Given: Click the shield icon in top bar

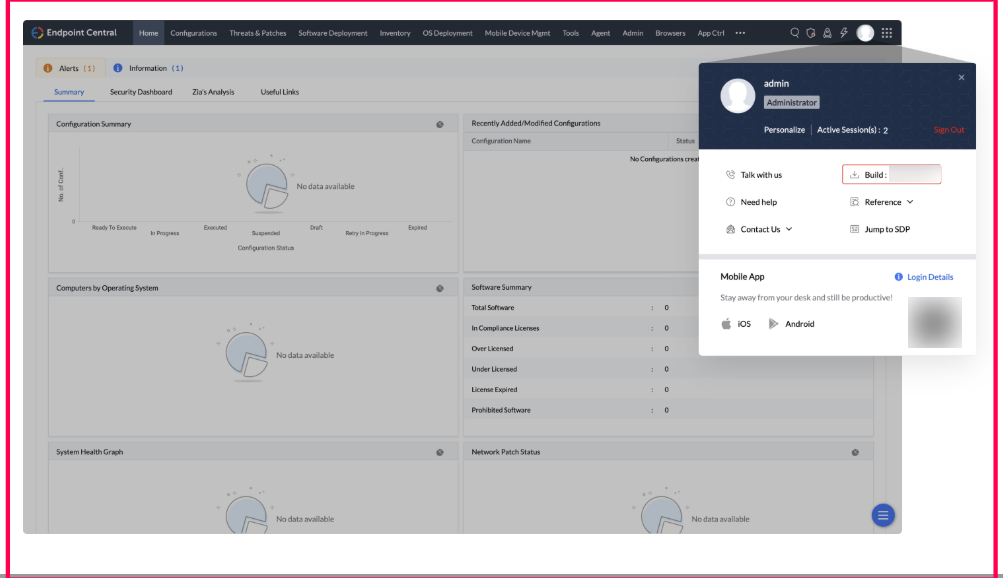Looking at the screenshot, I should coord(810,33).
